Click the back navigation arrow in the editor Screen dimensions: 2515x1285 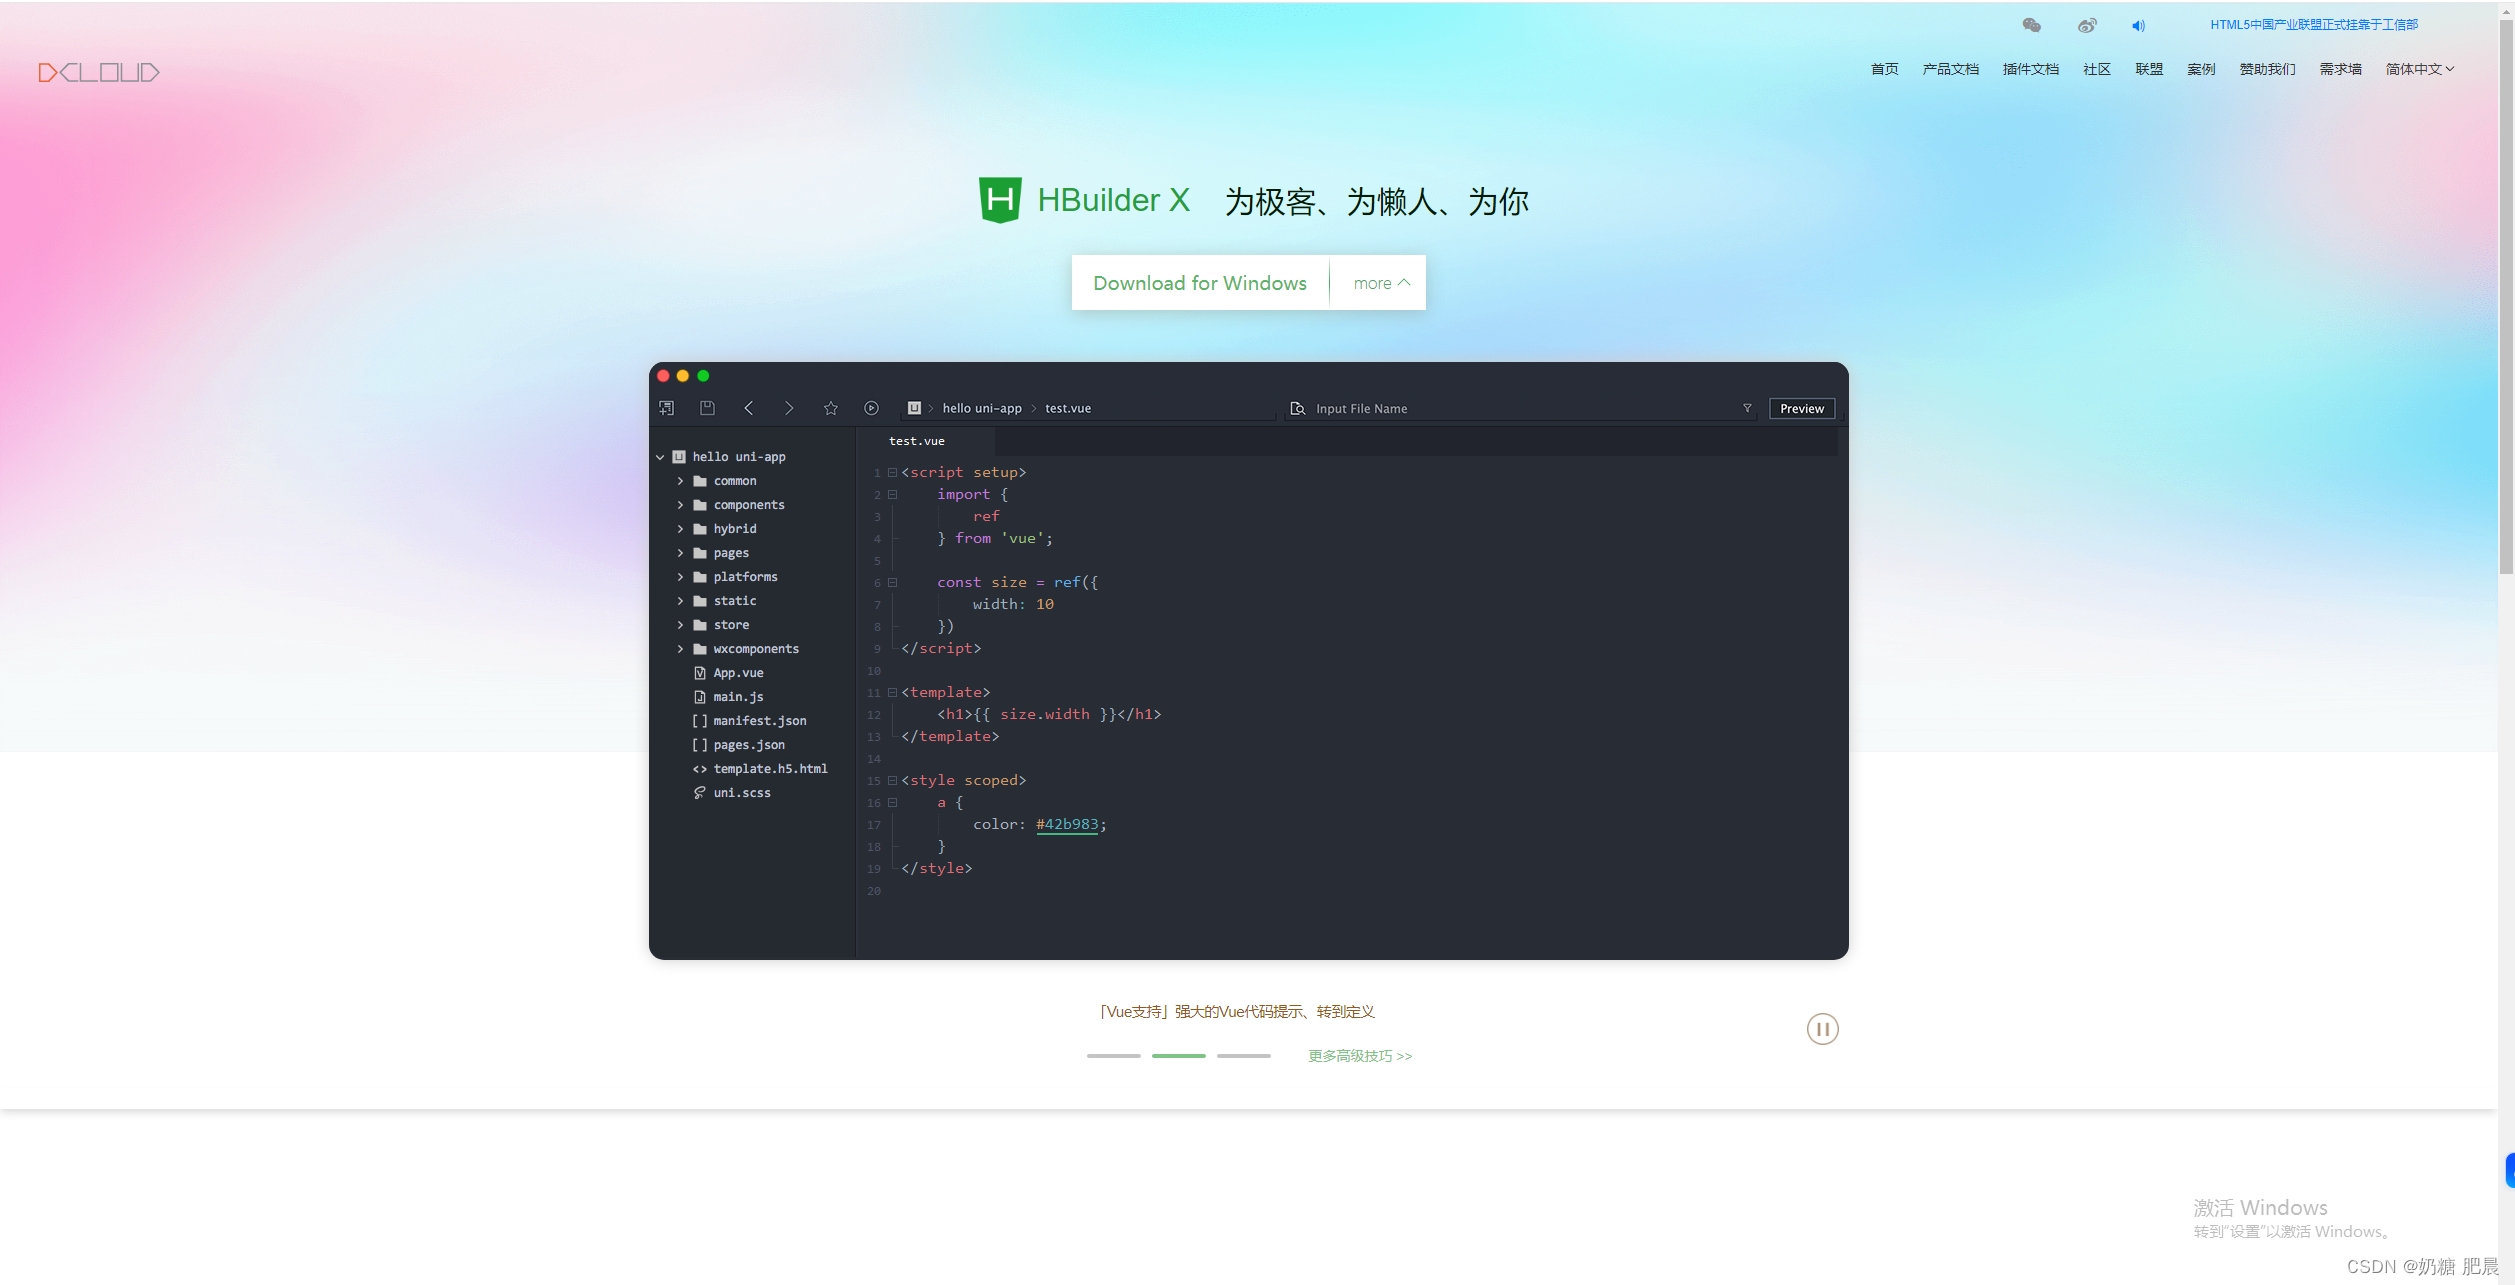[749, 408]
